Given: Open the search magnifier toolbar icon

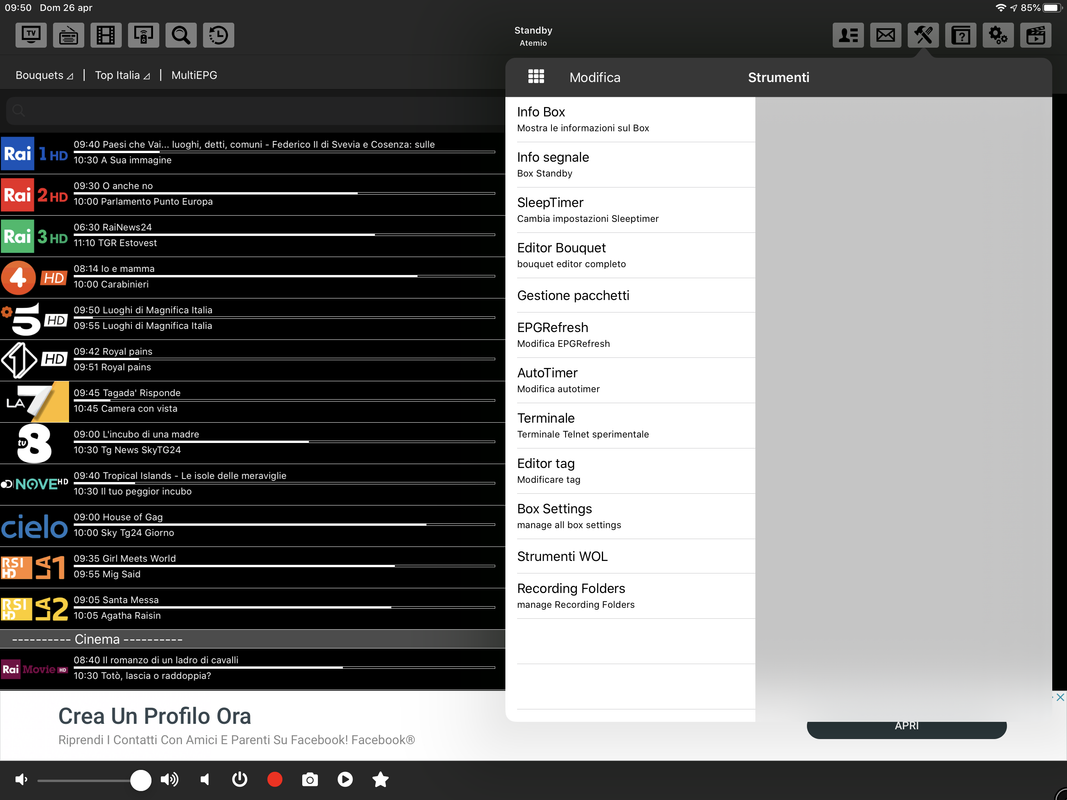Looking at the screenshot, I should [181, 35].
